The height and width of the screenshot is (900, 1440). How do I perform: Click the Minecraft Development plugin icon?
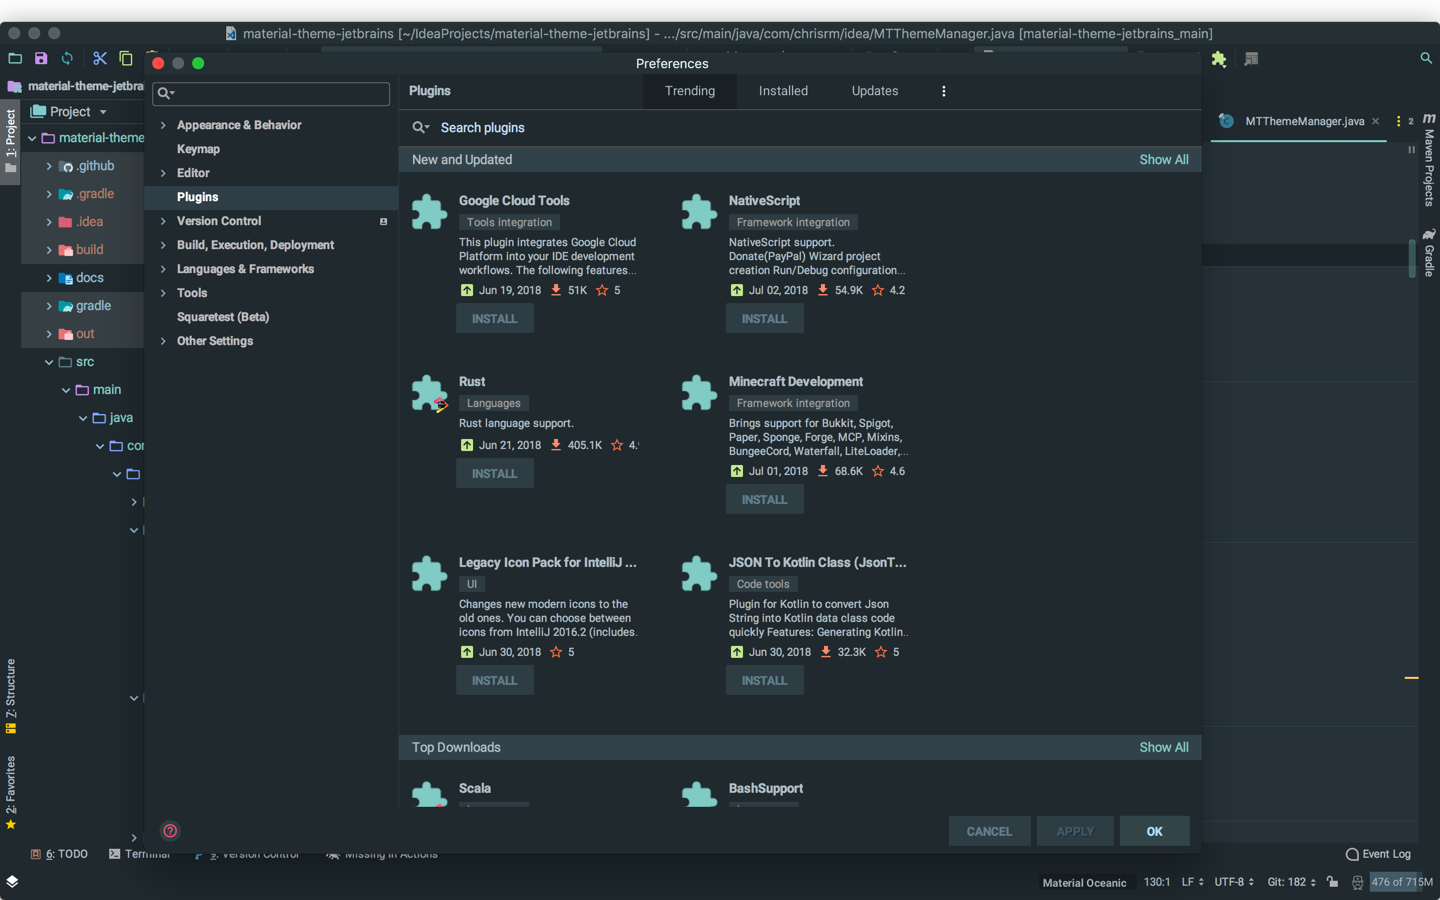699,393
